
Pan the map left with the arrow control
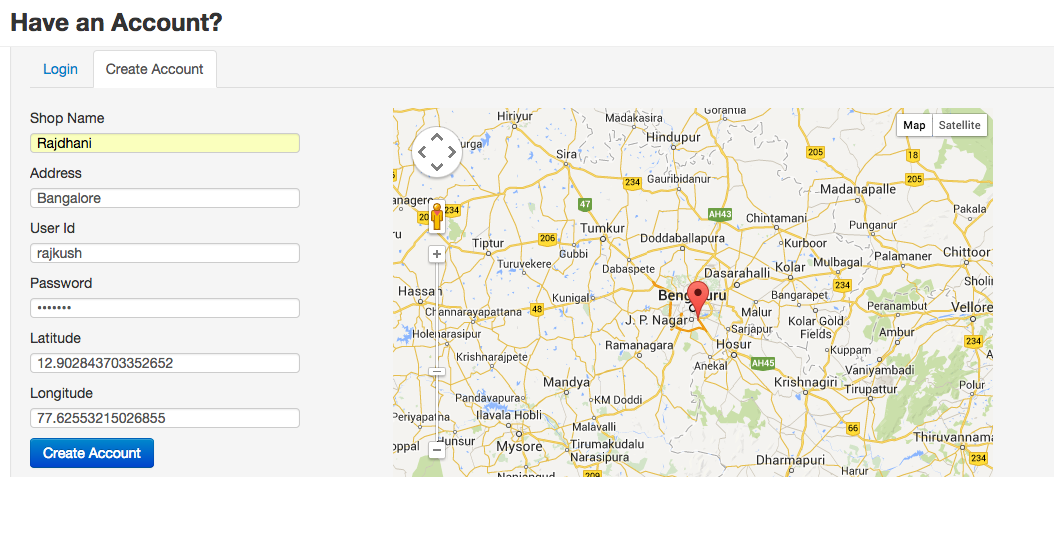[422, 152]
